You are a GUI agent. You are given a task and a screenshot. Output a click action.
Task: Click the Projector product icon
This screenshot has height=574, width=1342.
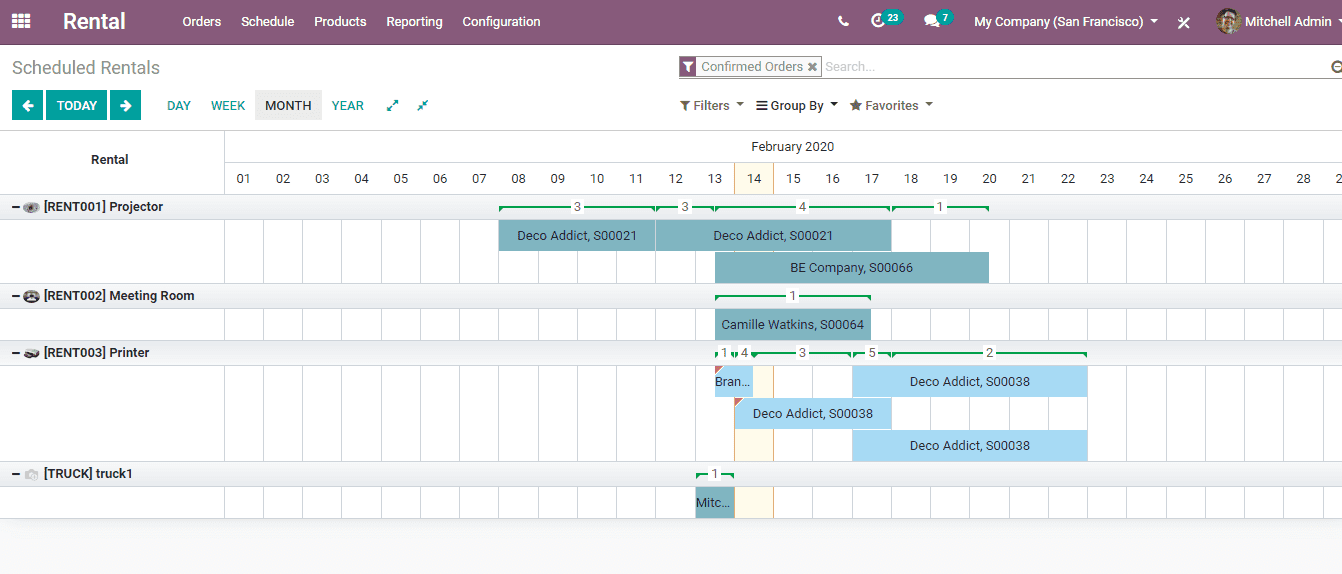[31, 207]
